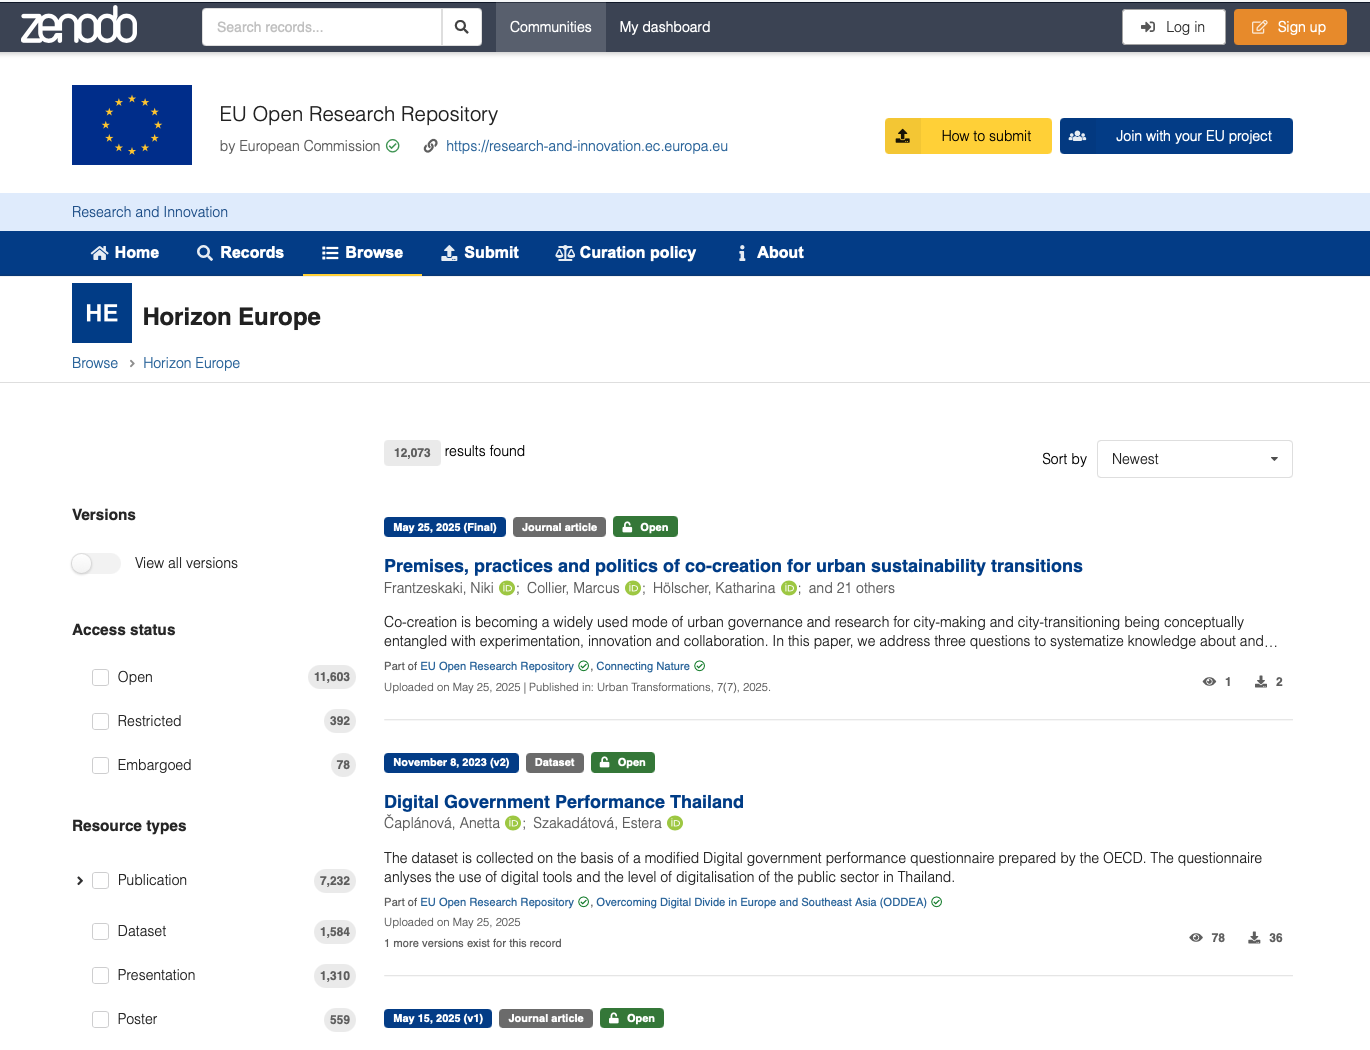The height and width of the screenshot is (1050, 1370).
Task: Open the Records tab
Action: pos(240,253)
